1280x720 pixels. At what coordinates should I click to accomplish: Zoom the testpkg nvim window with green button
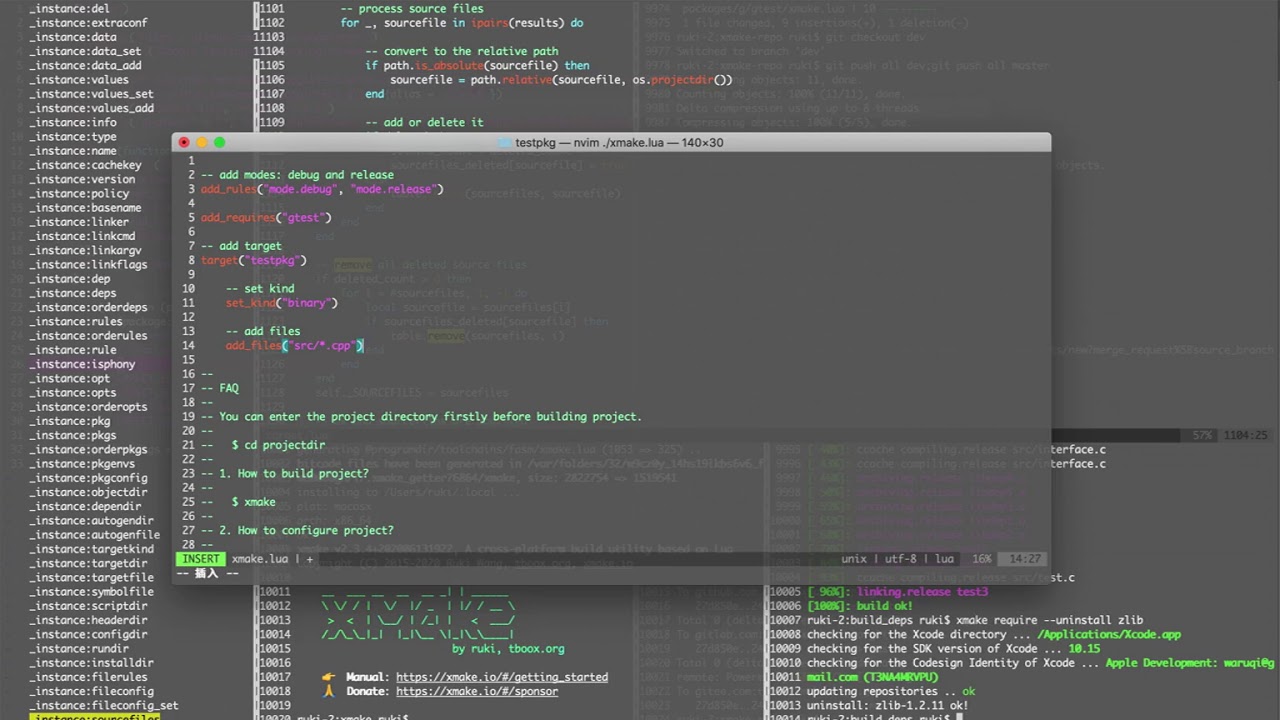(x=220, y=143)
